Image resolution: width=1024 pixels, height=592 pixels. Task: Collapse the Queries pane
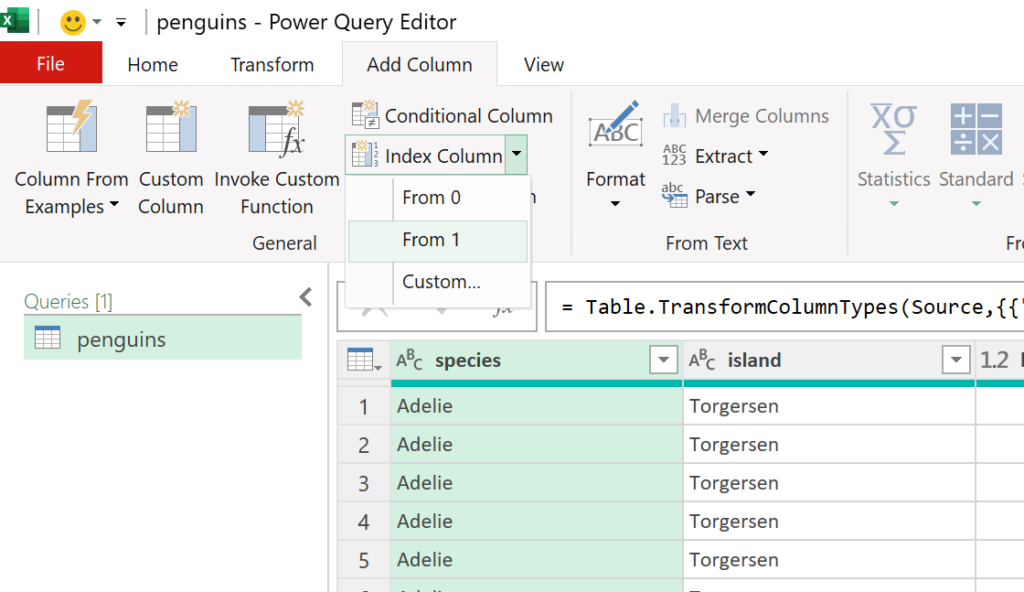305,296
